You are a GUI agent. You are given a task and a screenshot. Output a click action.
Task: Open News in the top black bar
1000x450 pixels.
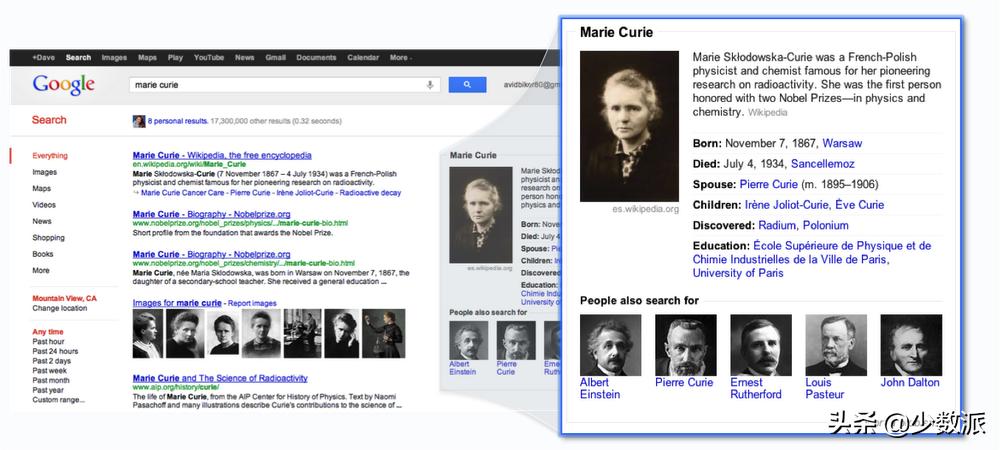pyautogui.click(x=244, y=57)
